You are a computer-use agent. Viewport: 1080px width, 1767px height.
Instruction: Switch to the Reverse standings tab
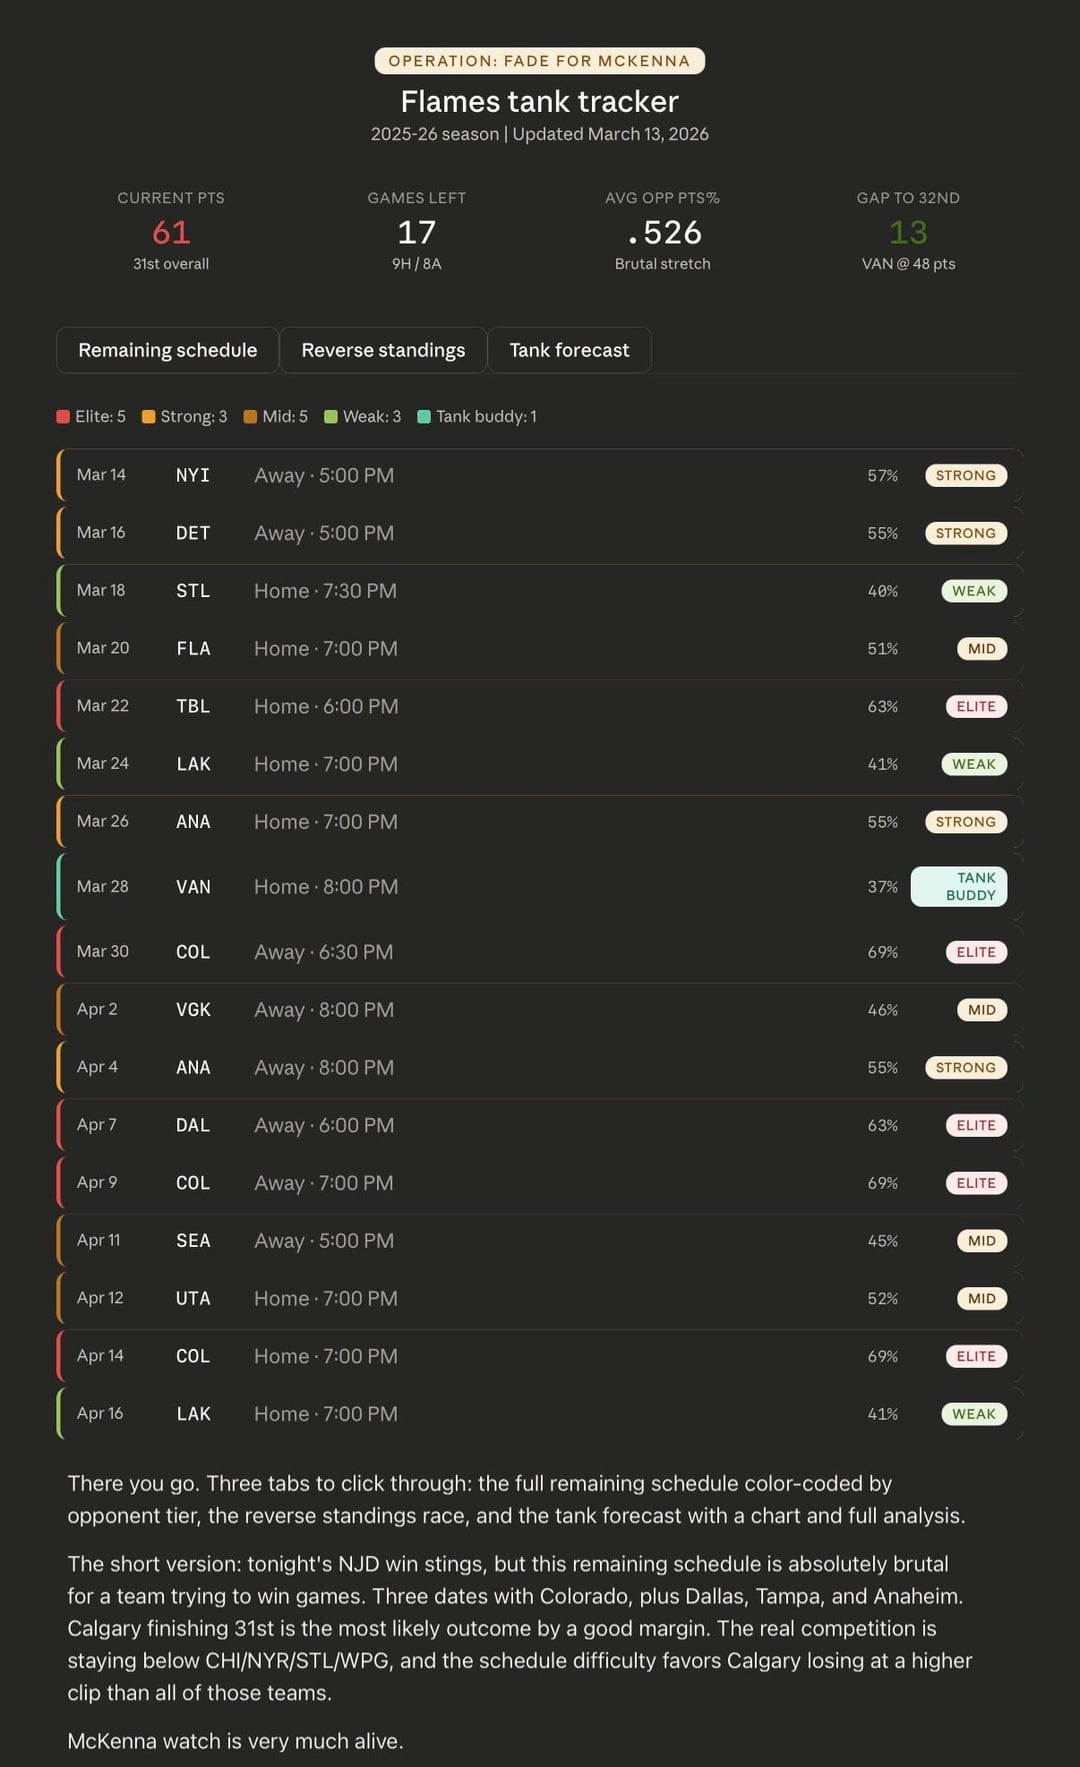tap(383, 350)
